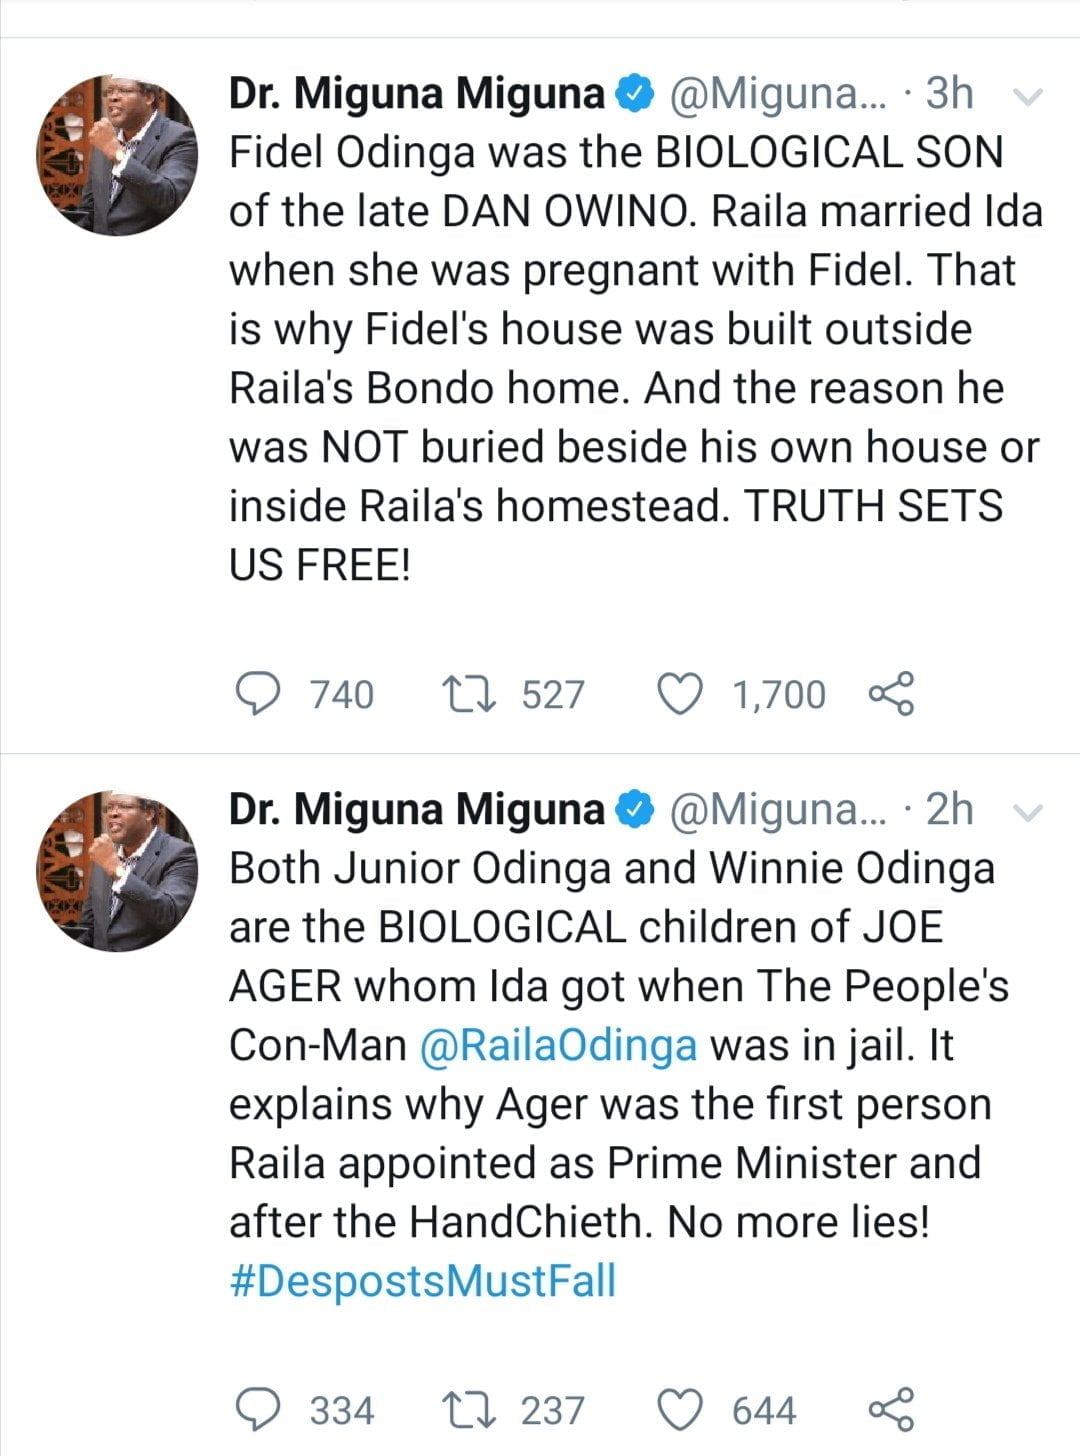Screen dimensions: 1080x1456
Task: Open the @RailaOdinga mention link
Action: pyautogui.click(x=558, y=1046)
